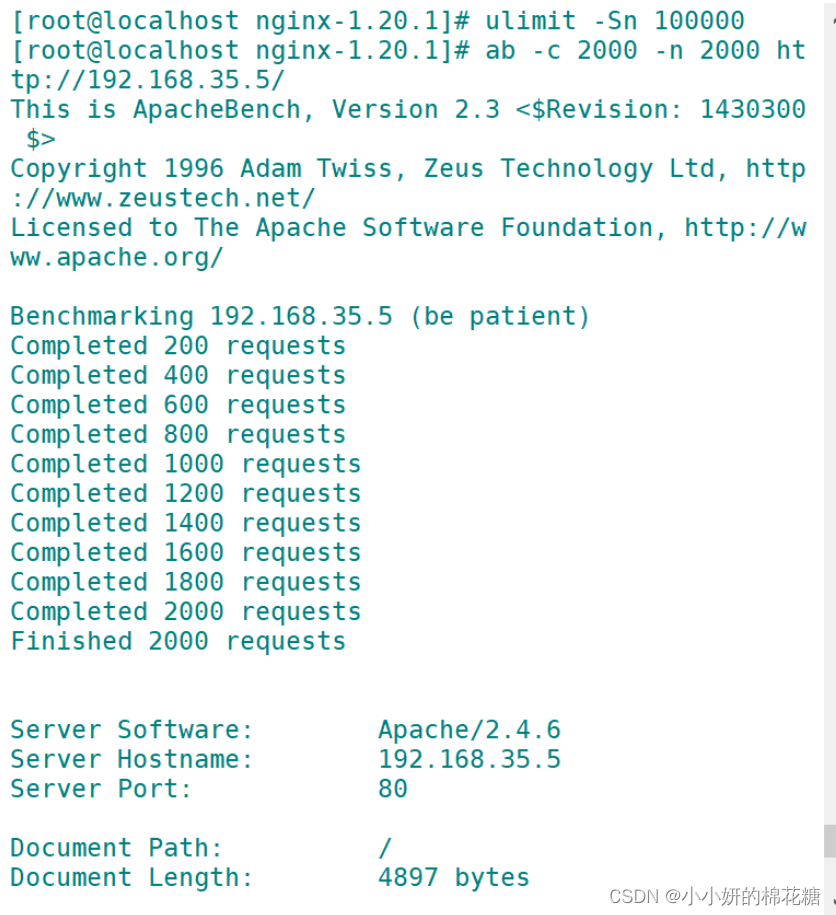
Task: Click the scrollbar down arrow
Action: [x=832, y=903]
